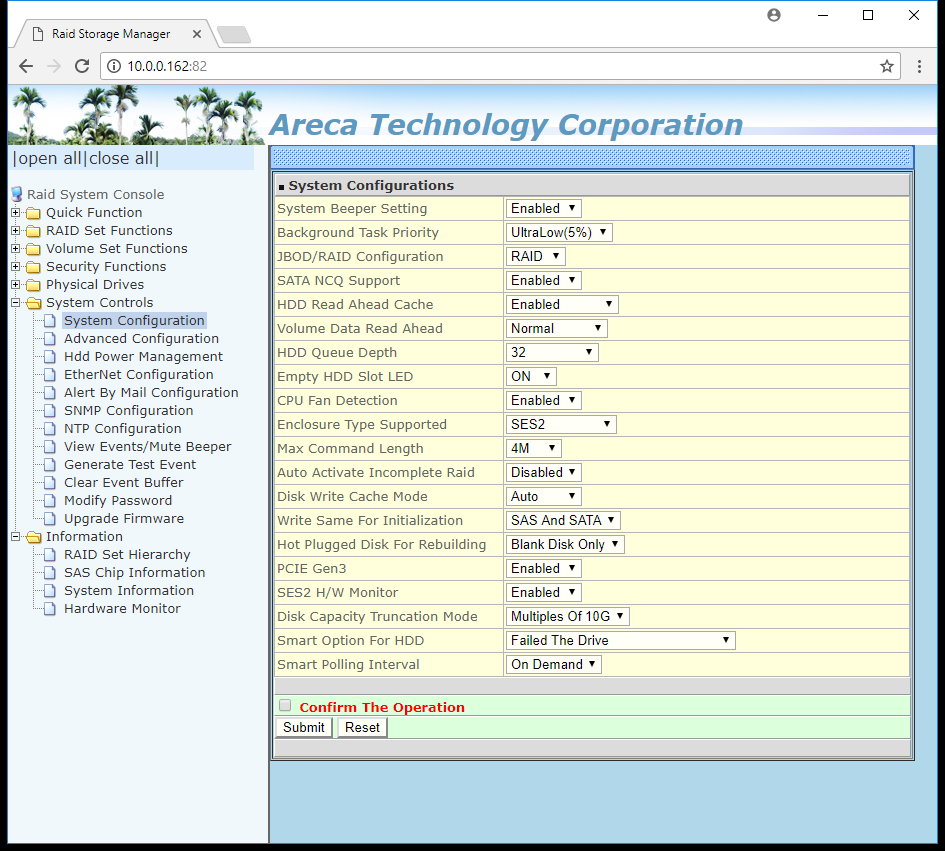Click the 'close all' link

pyautogui.click(x=121, y=159)
